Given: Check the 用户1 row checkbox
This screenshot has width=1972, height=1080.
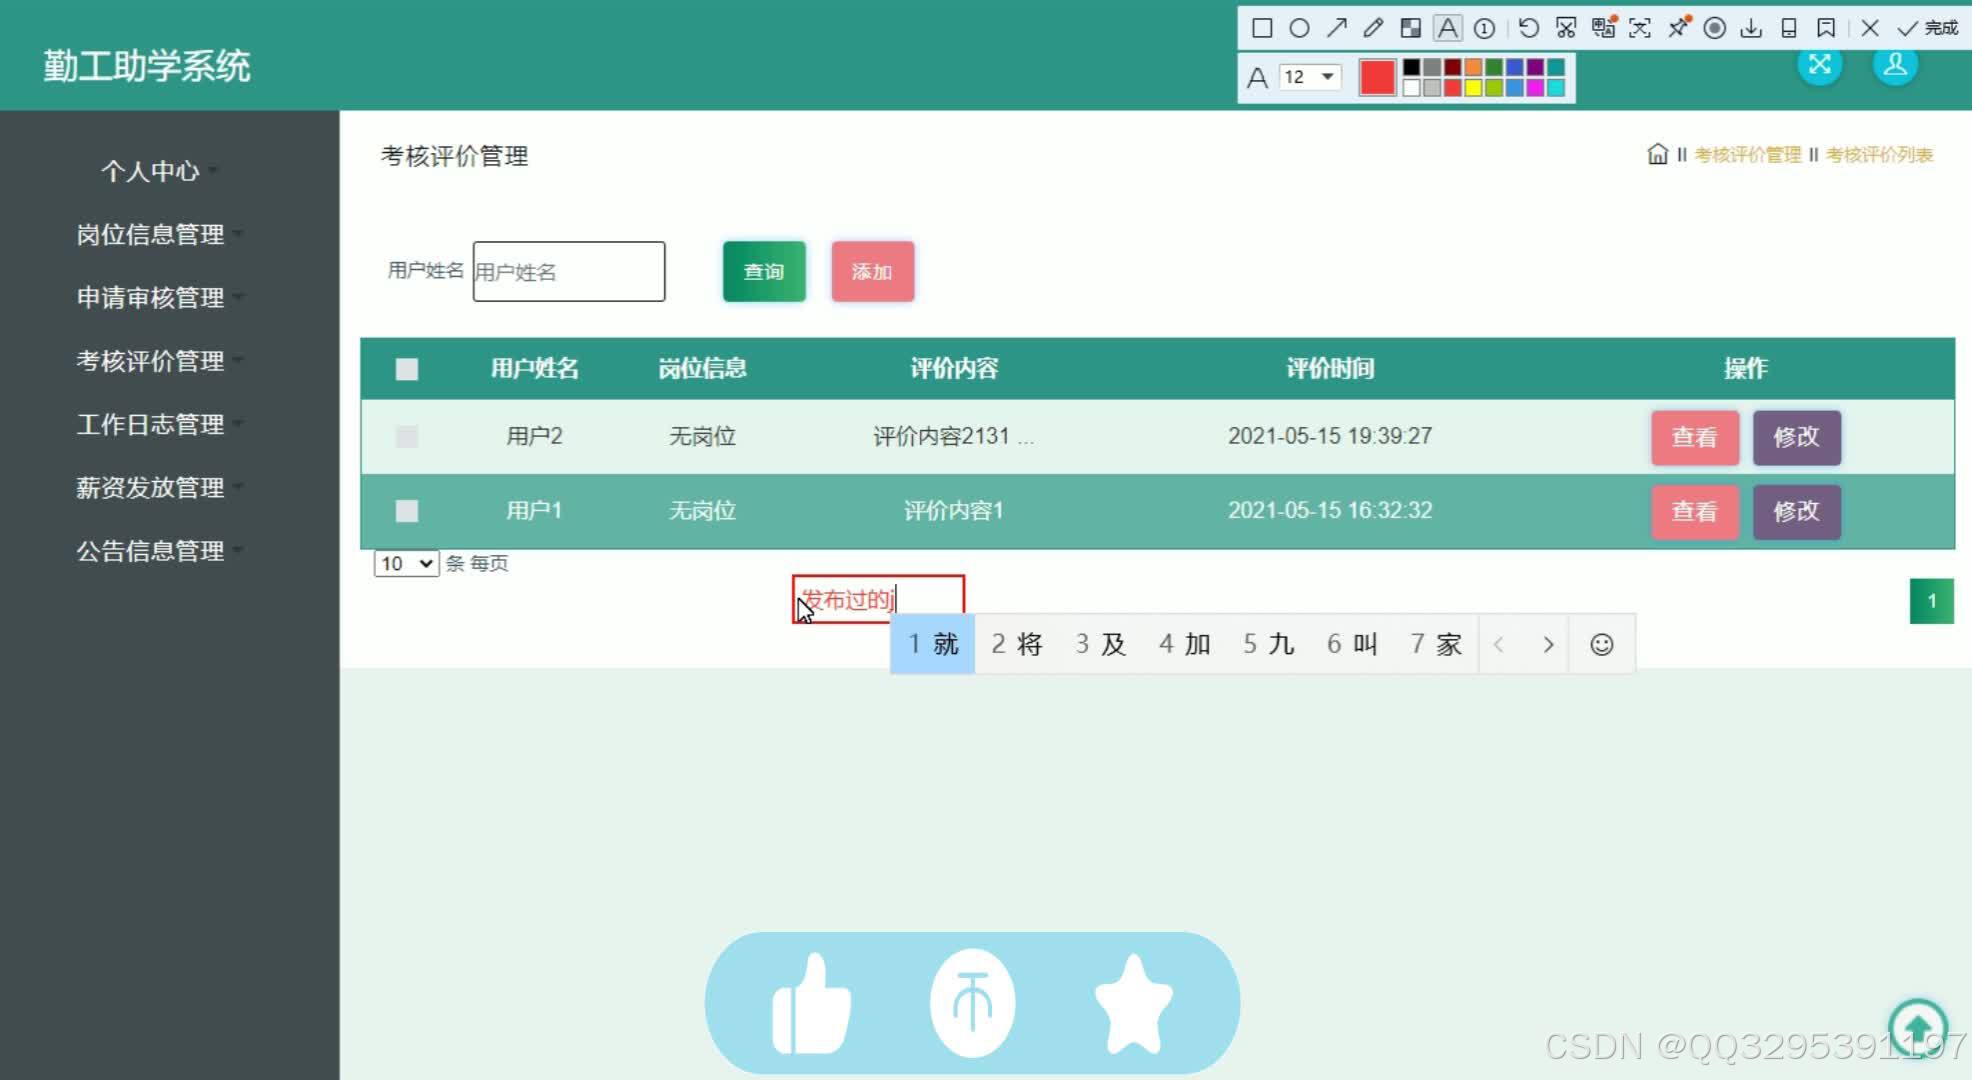Looking at the screenshot, I should click(x=407, y=511).
